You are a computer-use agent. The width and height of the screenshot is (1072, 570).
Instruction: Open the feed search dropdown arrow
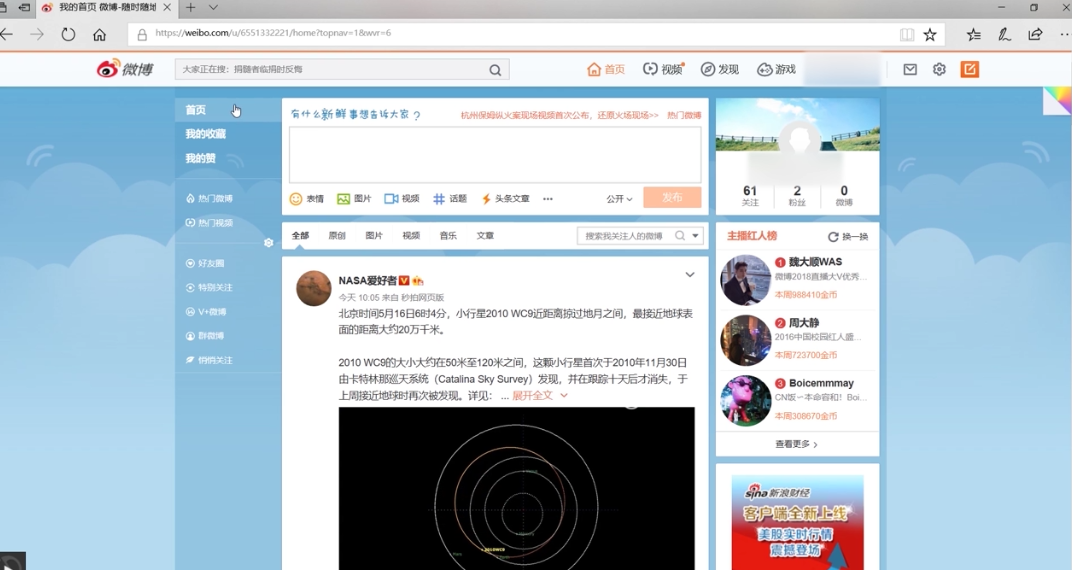(695, 236)
